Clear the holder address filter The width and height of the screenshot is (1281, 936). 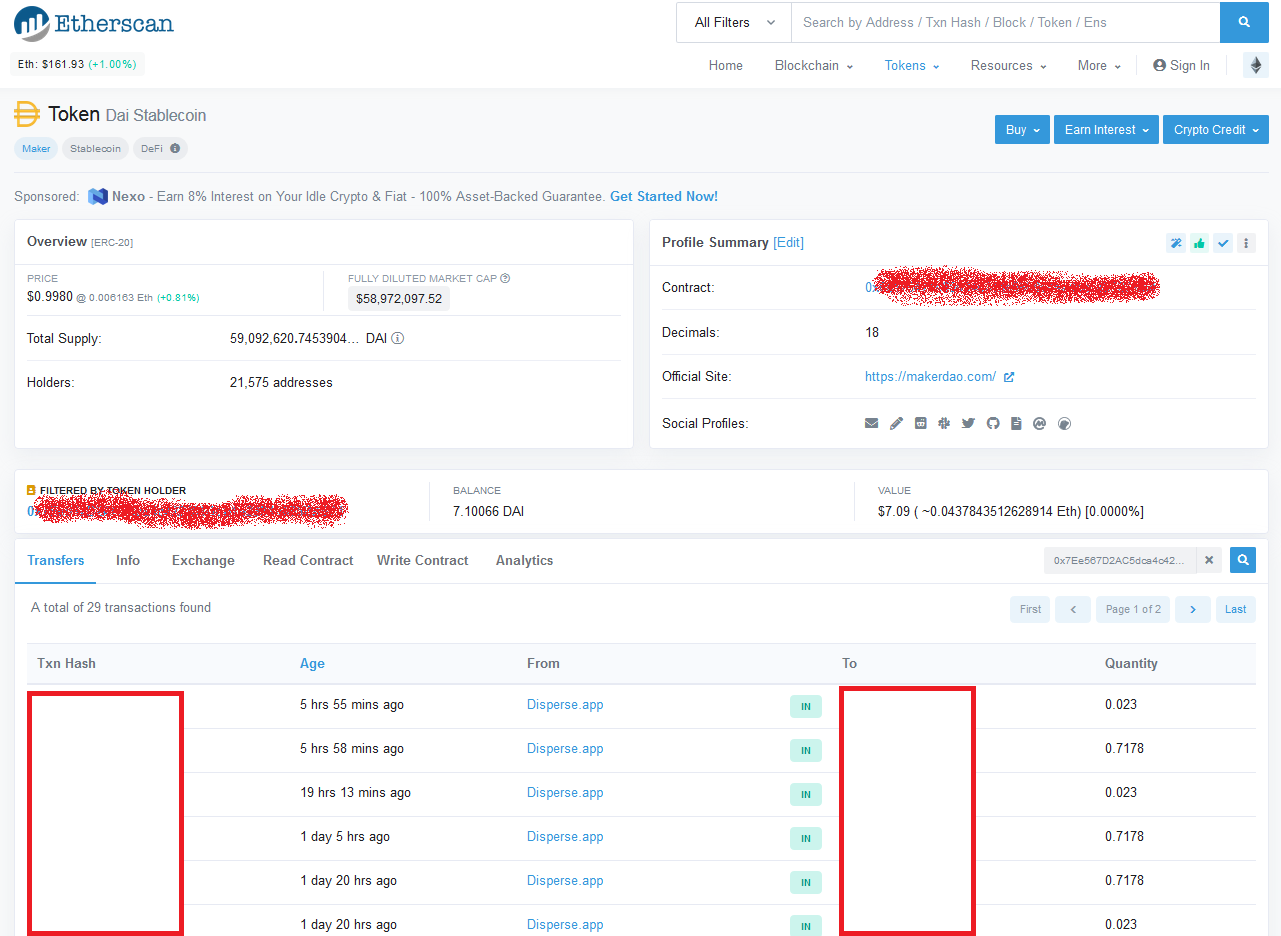1208,561
